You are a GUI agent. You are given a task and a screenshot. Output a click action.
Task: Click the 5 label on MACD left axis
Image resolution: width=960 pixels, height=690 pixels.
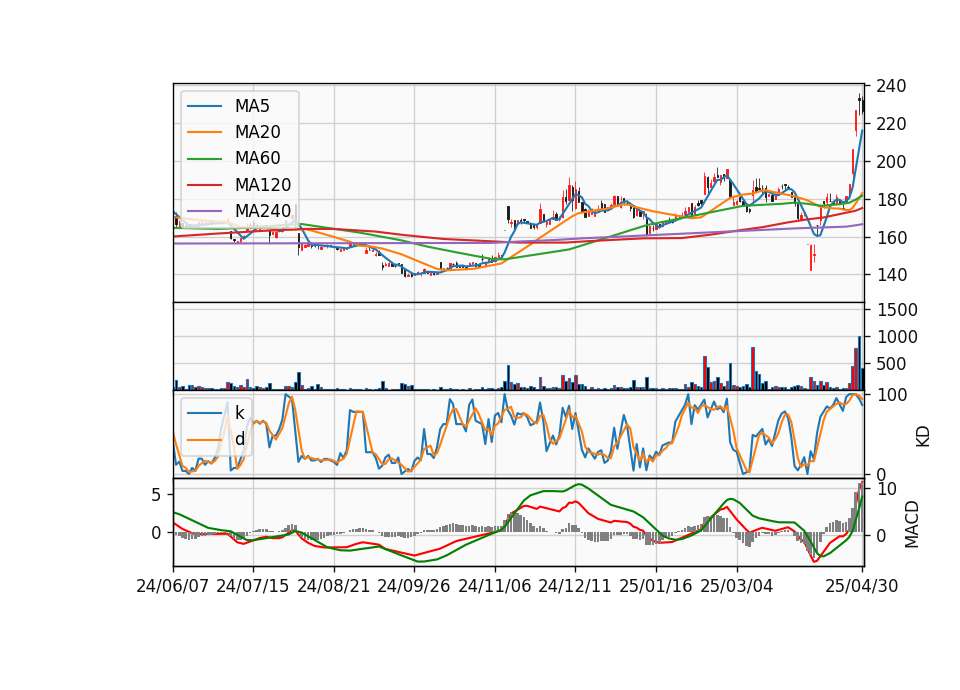156,495
